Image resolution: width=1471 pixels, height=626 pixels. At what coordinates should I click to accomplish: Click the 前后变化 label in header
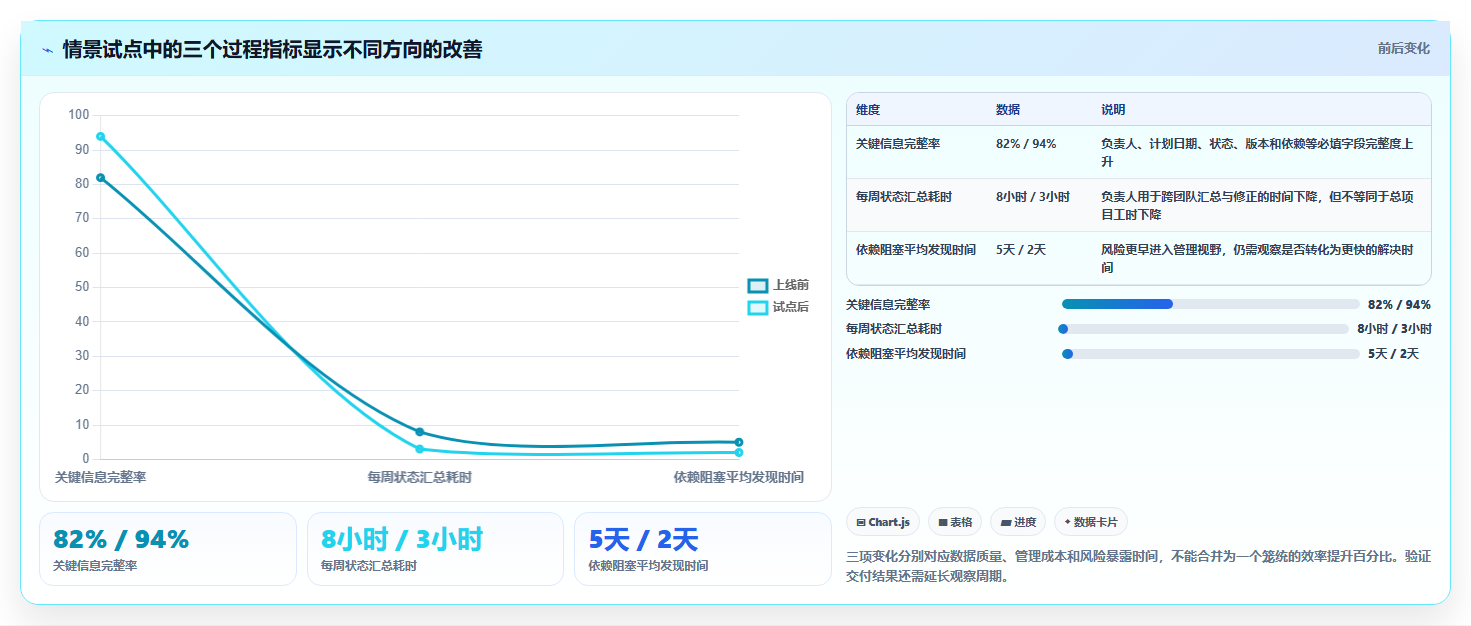pos(1403,48)
